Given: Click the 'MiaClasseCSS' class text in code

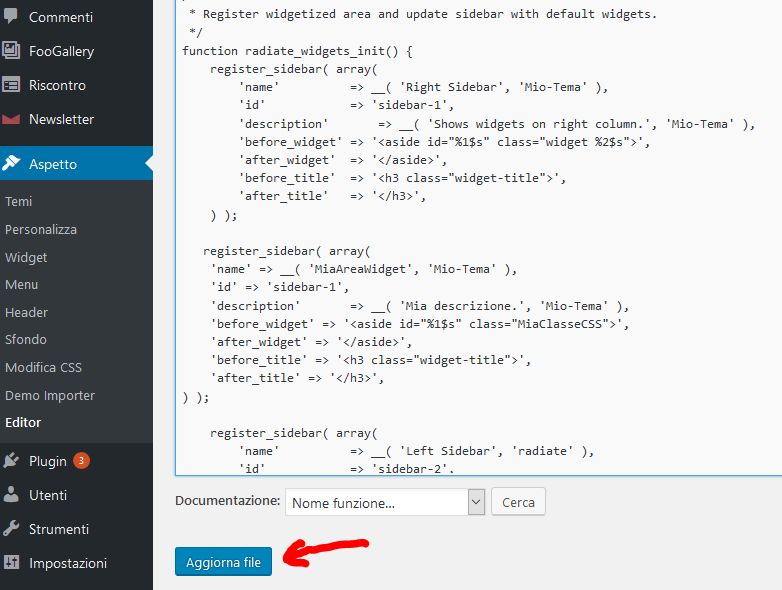Looking at the screenshot, I should pyautogui.click(x=560, y=324).
